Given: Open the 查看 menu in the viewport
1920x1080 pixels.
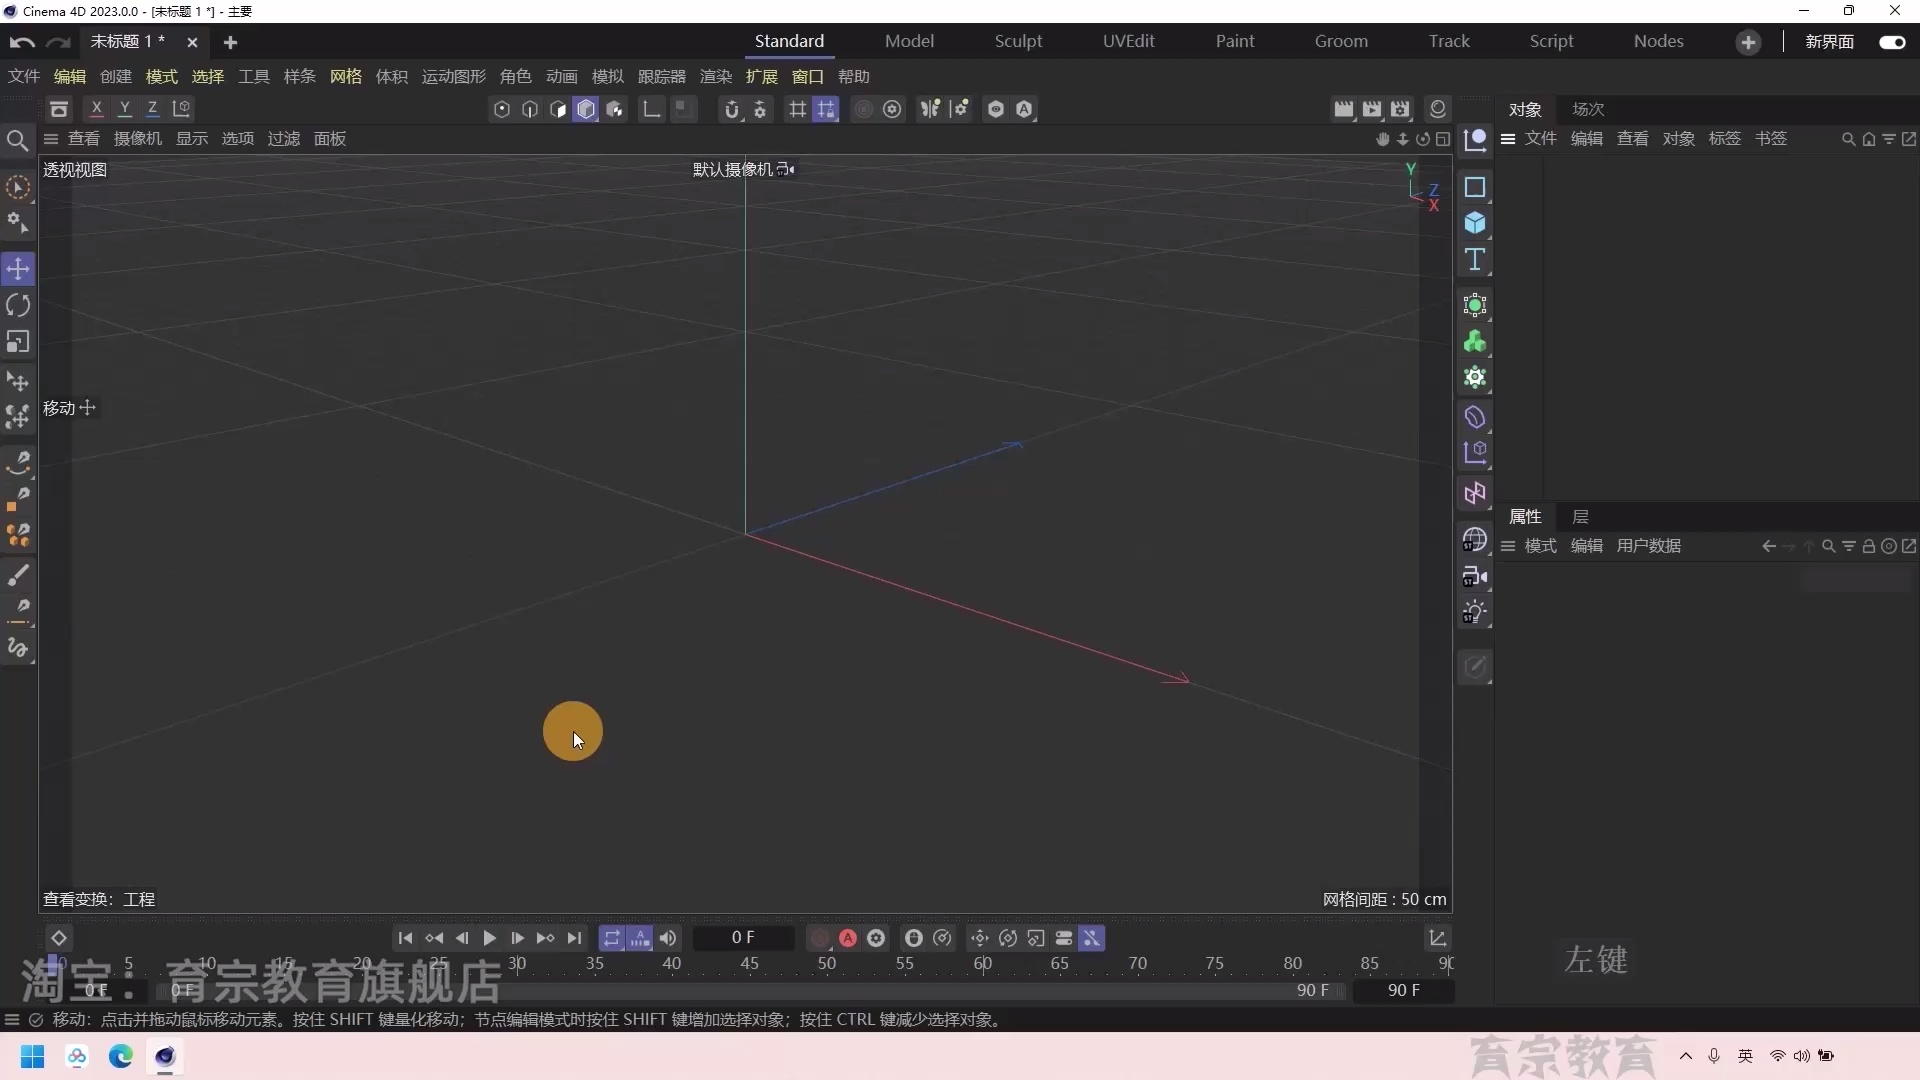Looking at the screenshot, I should click(83, 139).
